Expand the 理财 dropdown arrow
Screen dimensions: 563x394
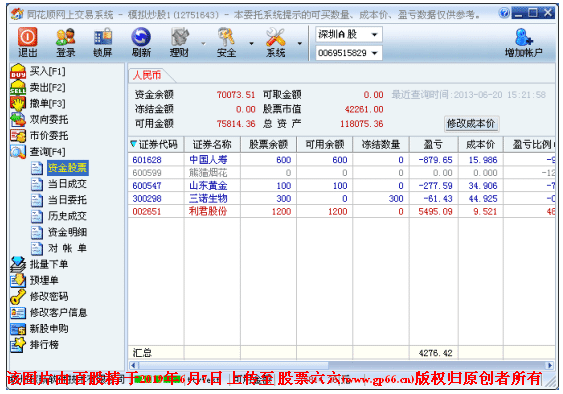click(203, 43)
